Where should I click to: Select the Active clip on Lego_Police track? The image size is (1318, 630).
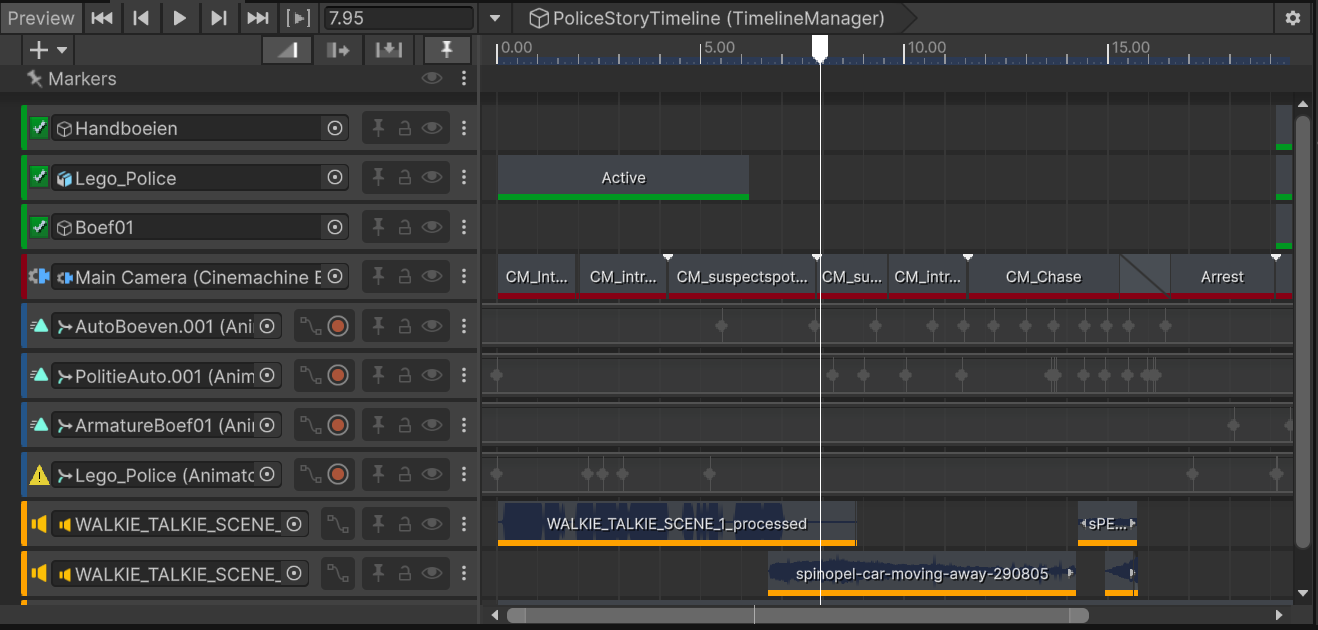click(623, 177)
